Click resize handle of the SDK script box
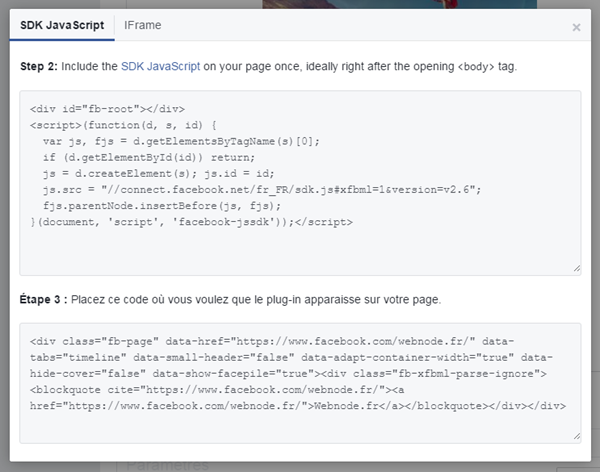 click(x=576, y=268)
